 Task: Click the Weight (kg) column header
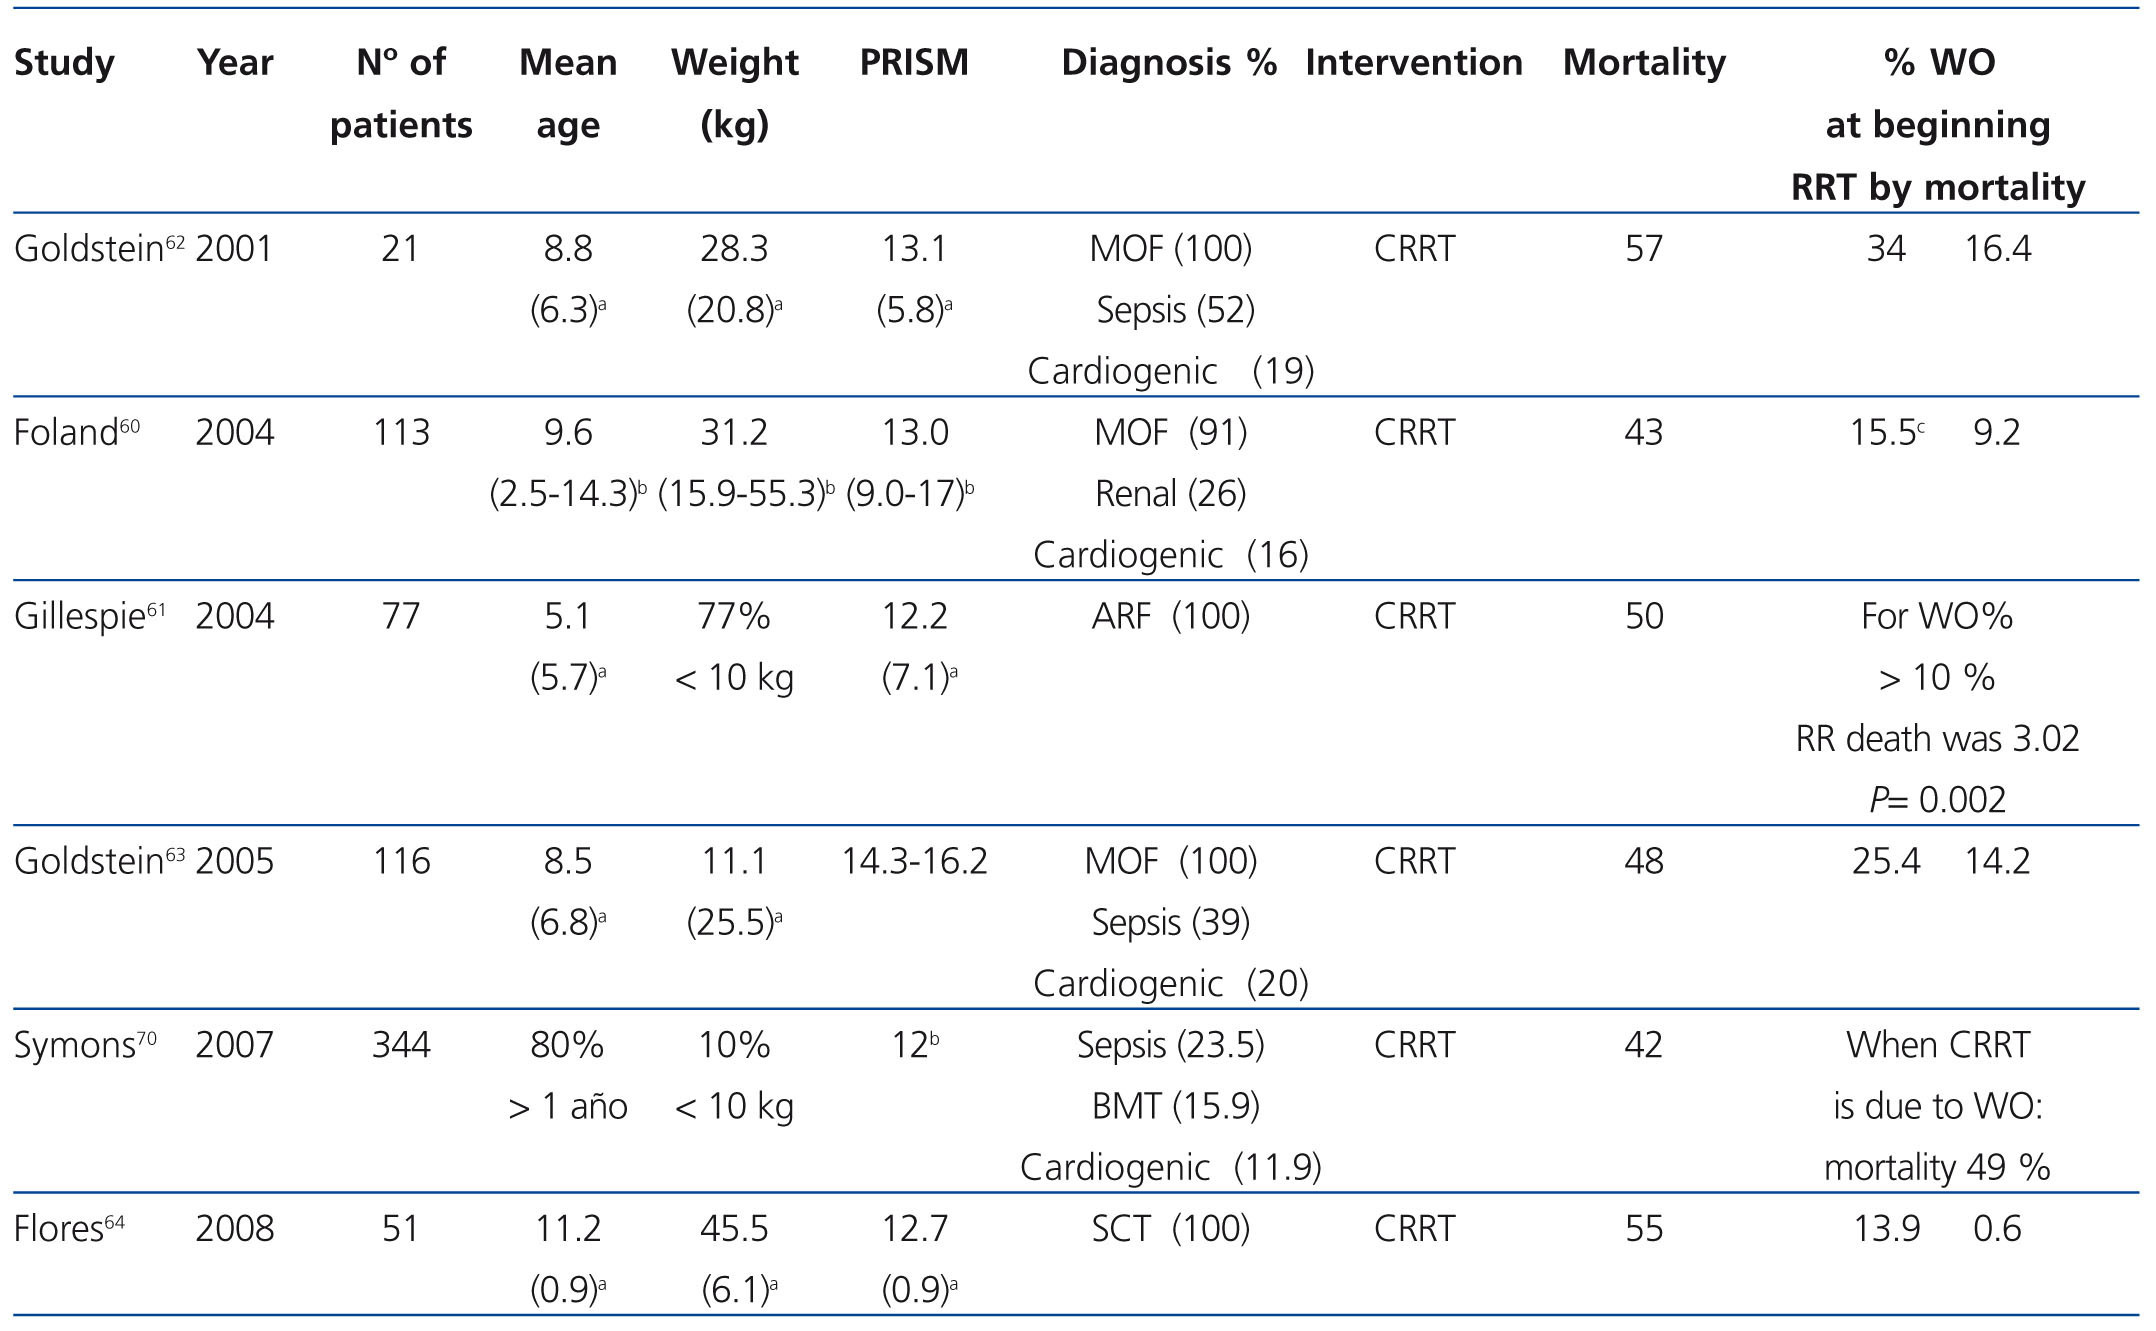734,93
